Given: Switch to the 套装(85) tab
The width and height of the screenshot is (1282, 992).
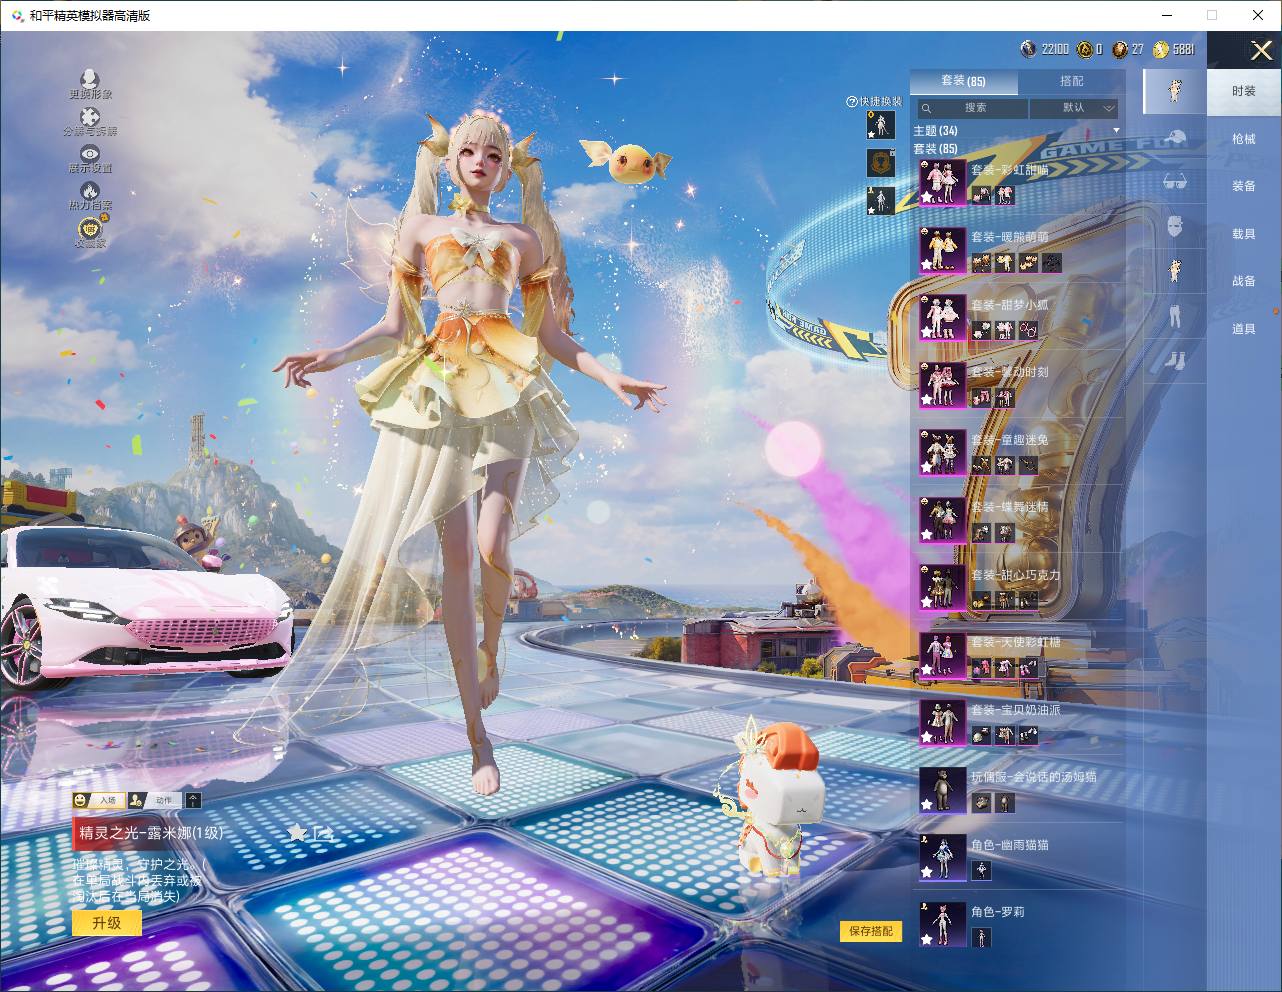Looking at the screenshot, I should tap(963, 81).
